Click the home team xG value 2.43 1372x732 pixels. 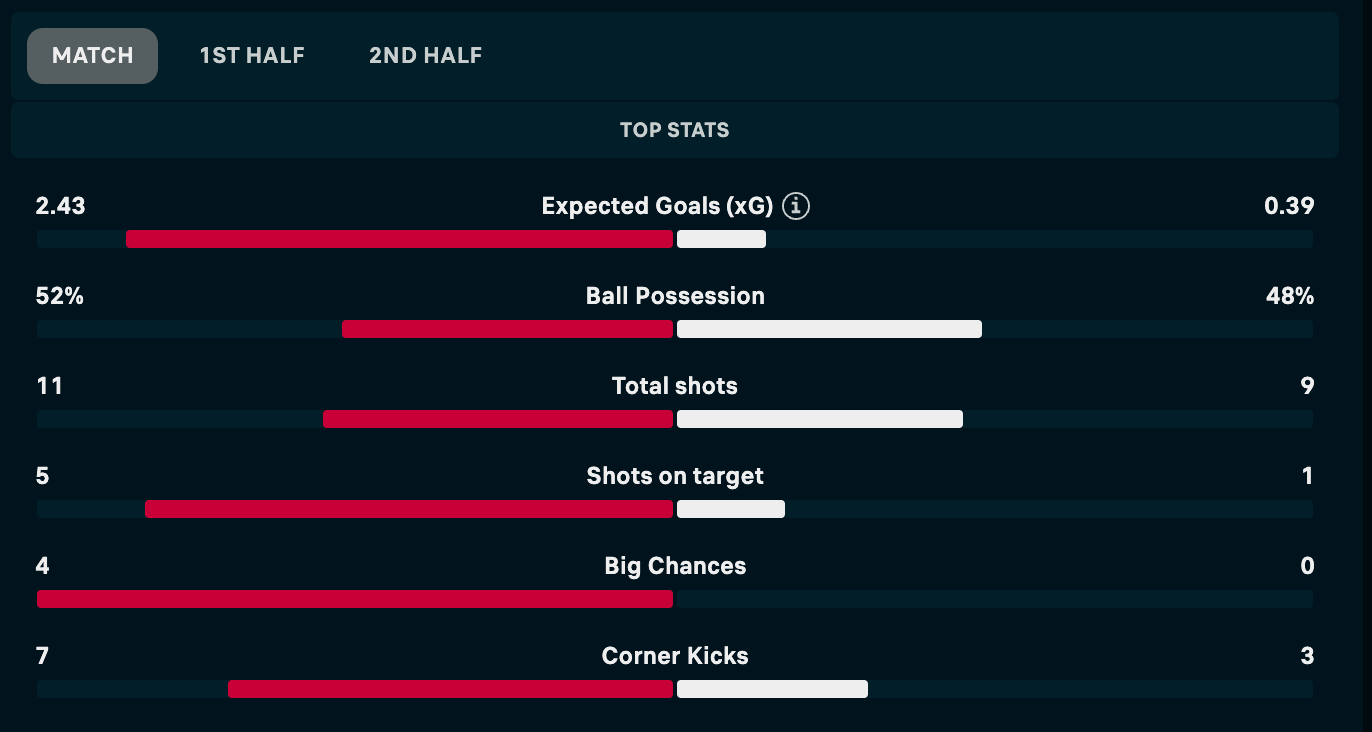[x=60, y=206]
